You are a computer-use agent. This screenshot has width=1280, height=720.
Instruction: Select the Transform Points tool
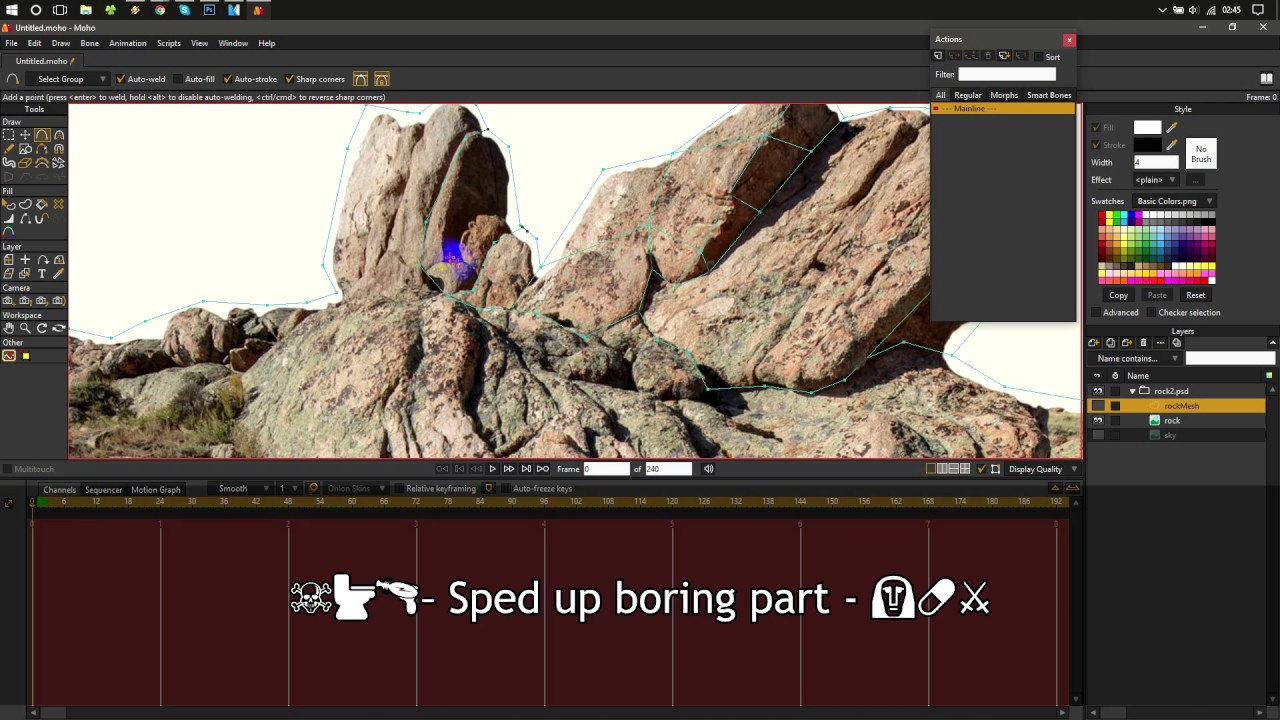pos(25,134)
